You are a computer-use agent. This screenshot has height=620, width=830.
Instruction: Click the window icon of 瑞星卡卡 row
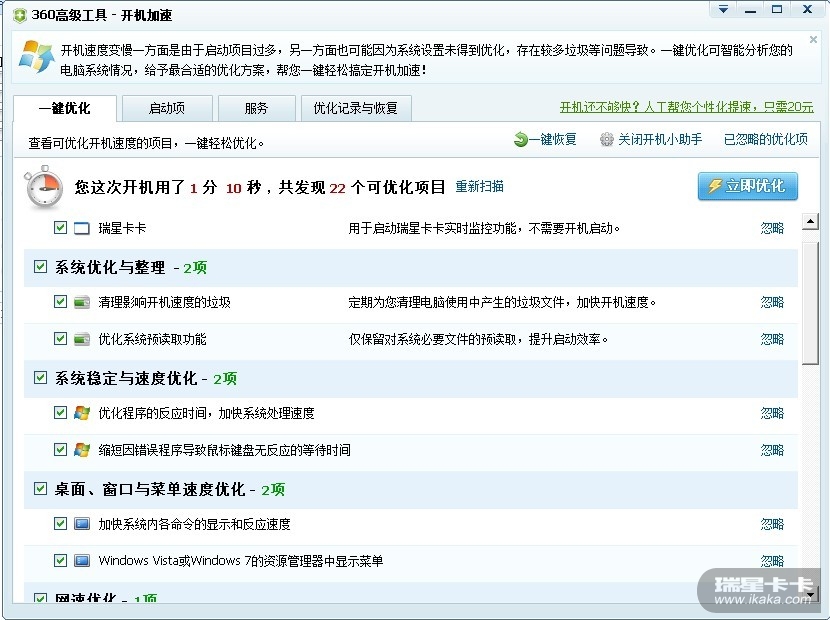click(82, 228)
